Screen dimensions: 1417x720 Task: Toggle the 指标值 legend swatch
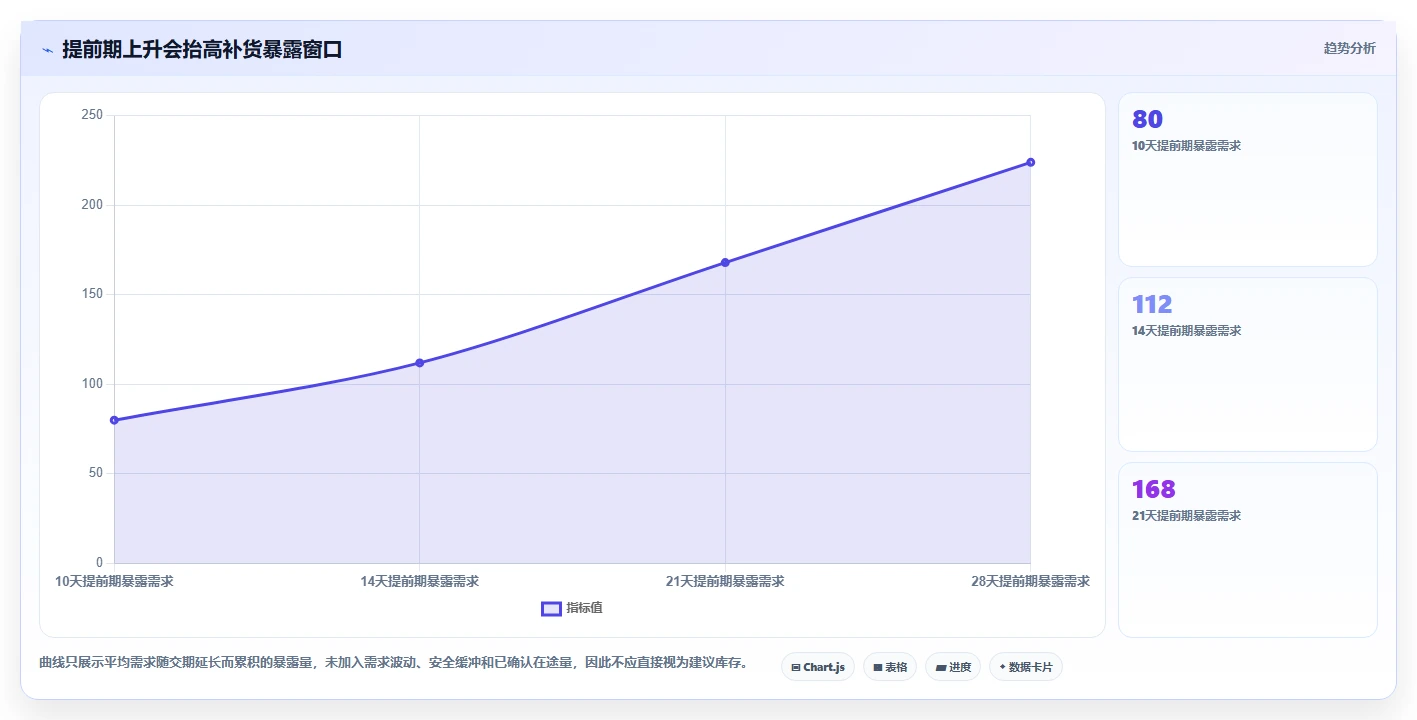coord(551,608)
